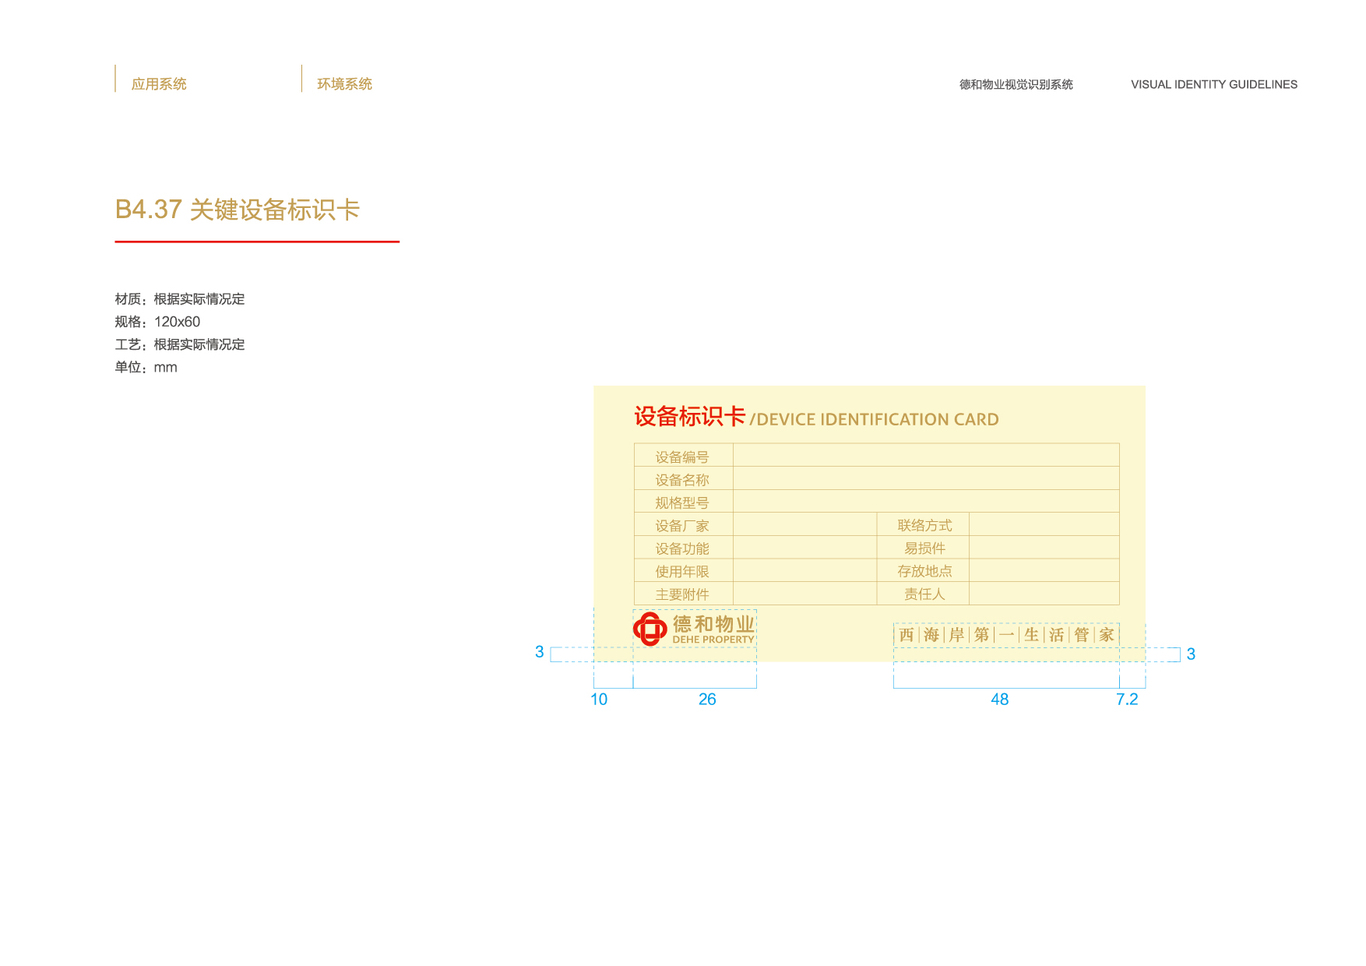Click the 西海岸第一生活管家 slogan strip
Image resolution: width=1366 pixels, height=966 pixels.
(x=1006, y=635)
